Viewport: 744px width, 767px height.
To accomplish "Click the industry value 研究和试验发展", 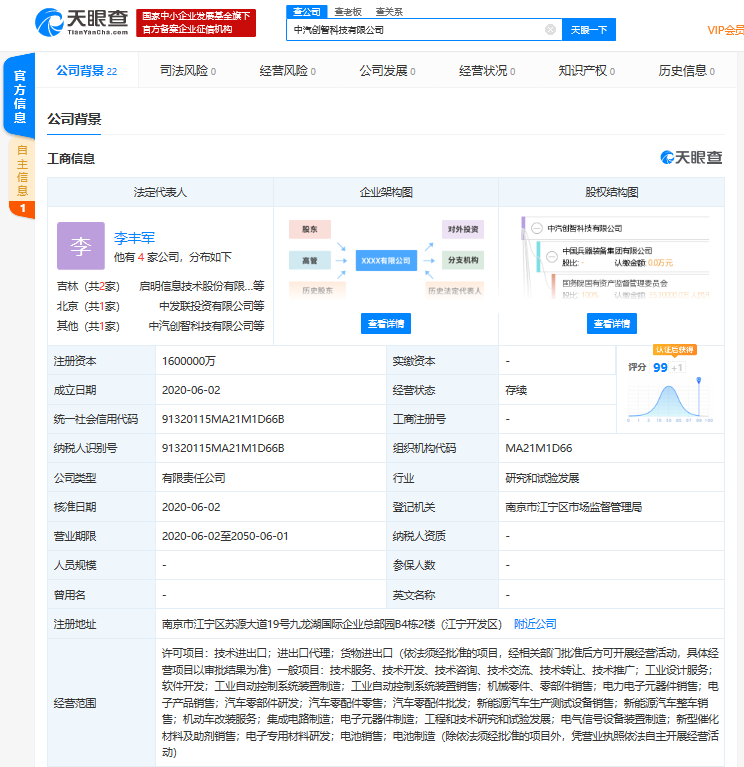I will tap(542, 478).
